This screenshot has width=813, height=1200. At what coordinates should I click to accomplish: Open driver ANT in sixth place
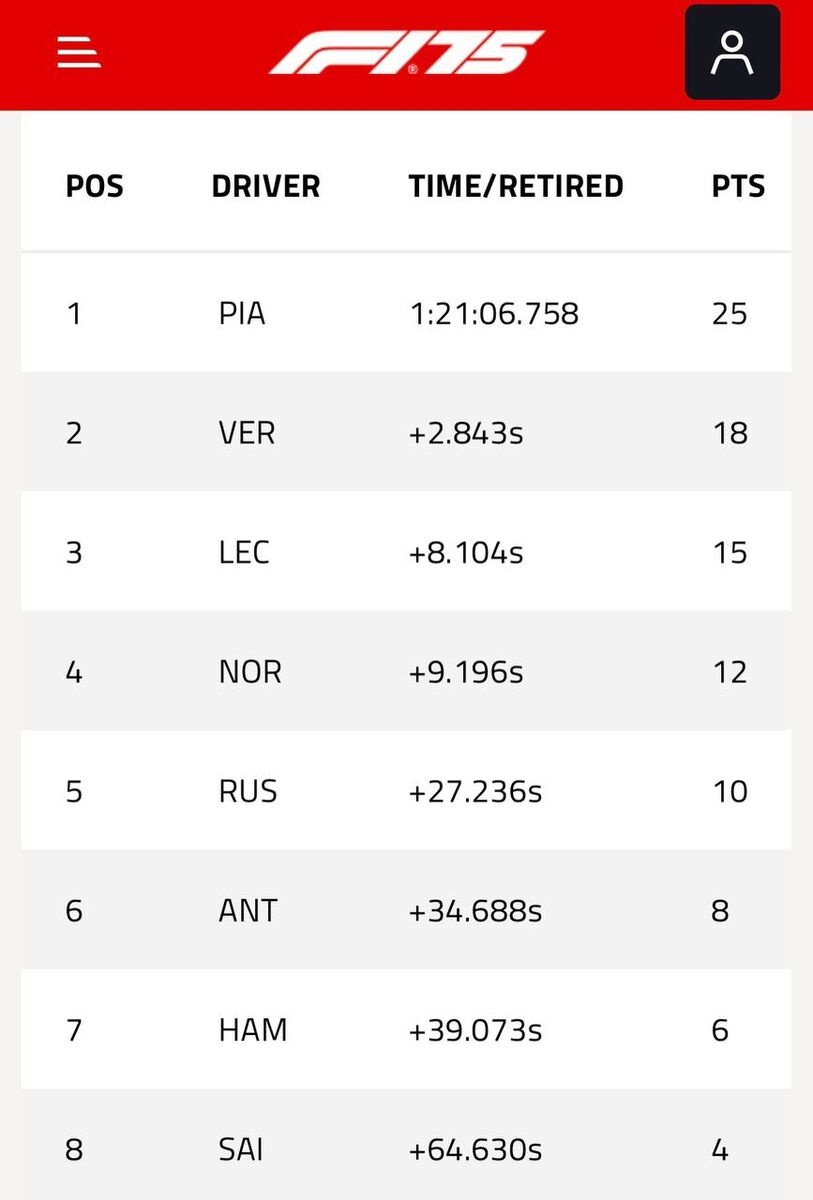tap(248, 911)
